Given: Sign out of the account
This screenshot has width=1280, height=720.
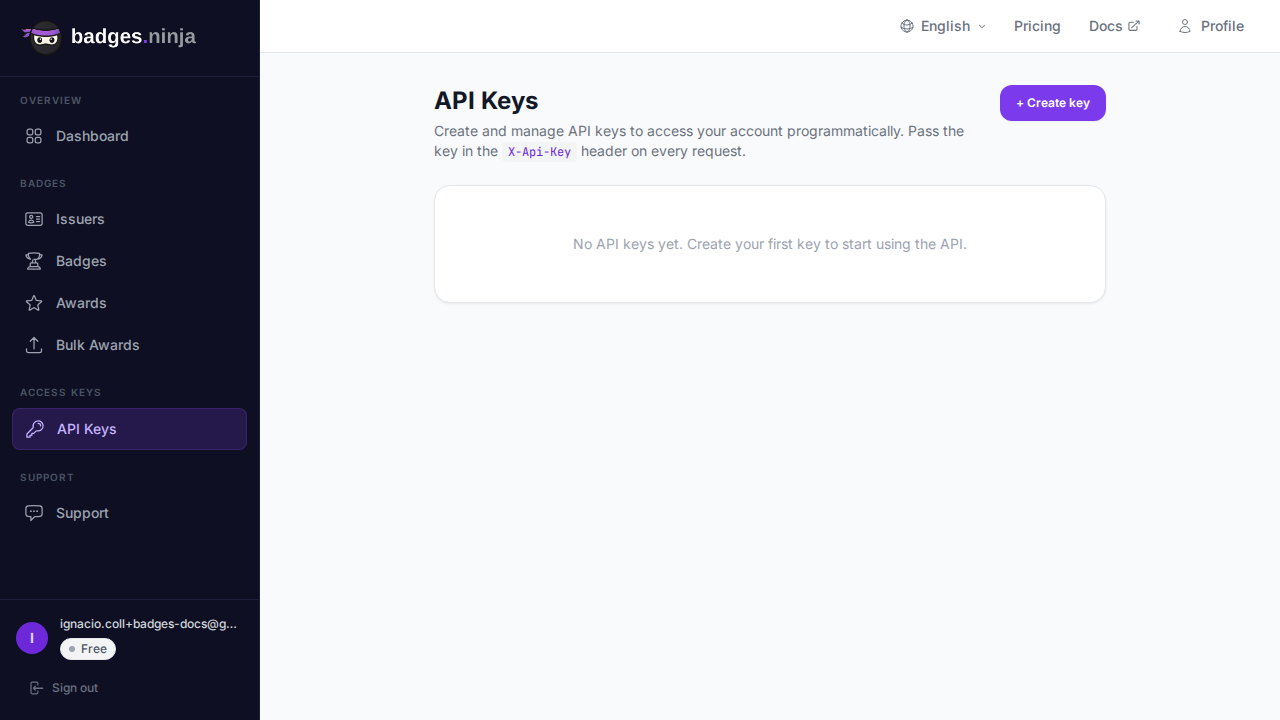Looking at the screenshot, I should (74, 688).
